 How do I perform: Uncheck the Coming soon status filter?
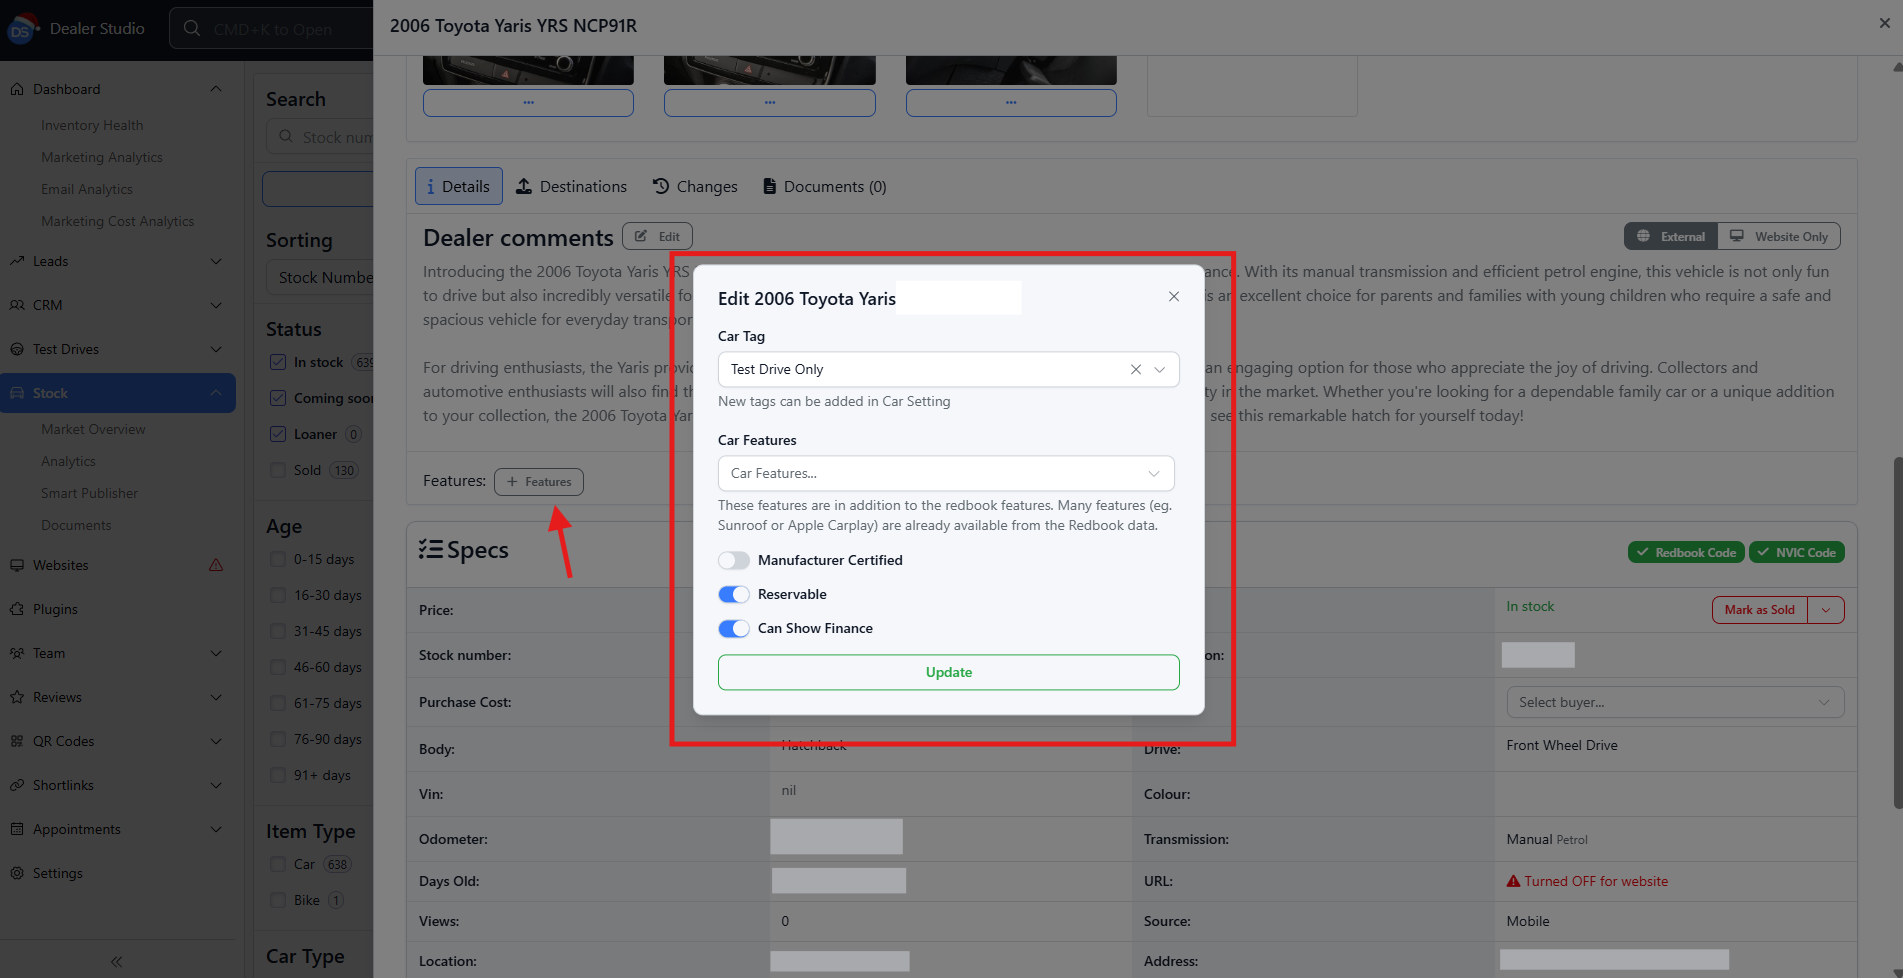pos(278,398)
